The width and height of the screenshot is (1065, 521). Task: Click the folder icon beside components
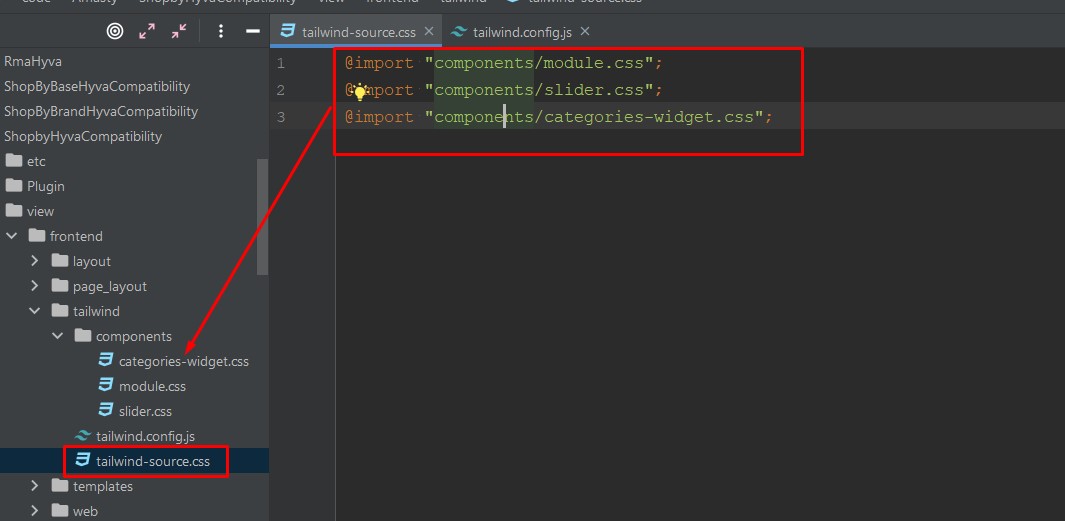click(x=83, y=336)
